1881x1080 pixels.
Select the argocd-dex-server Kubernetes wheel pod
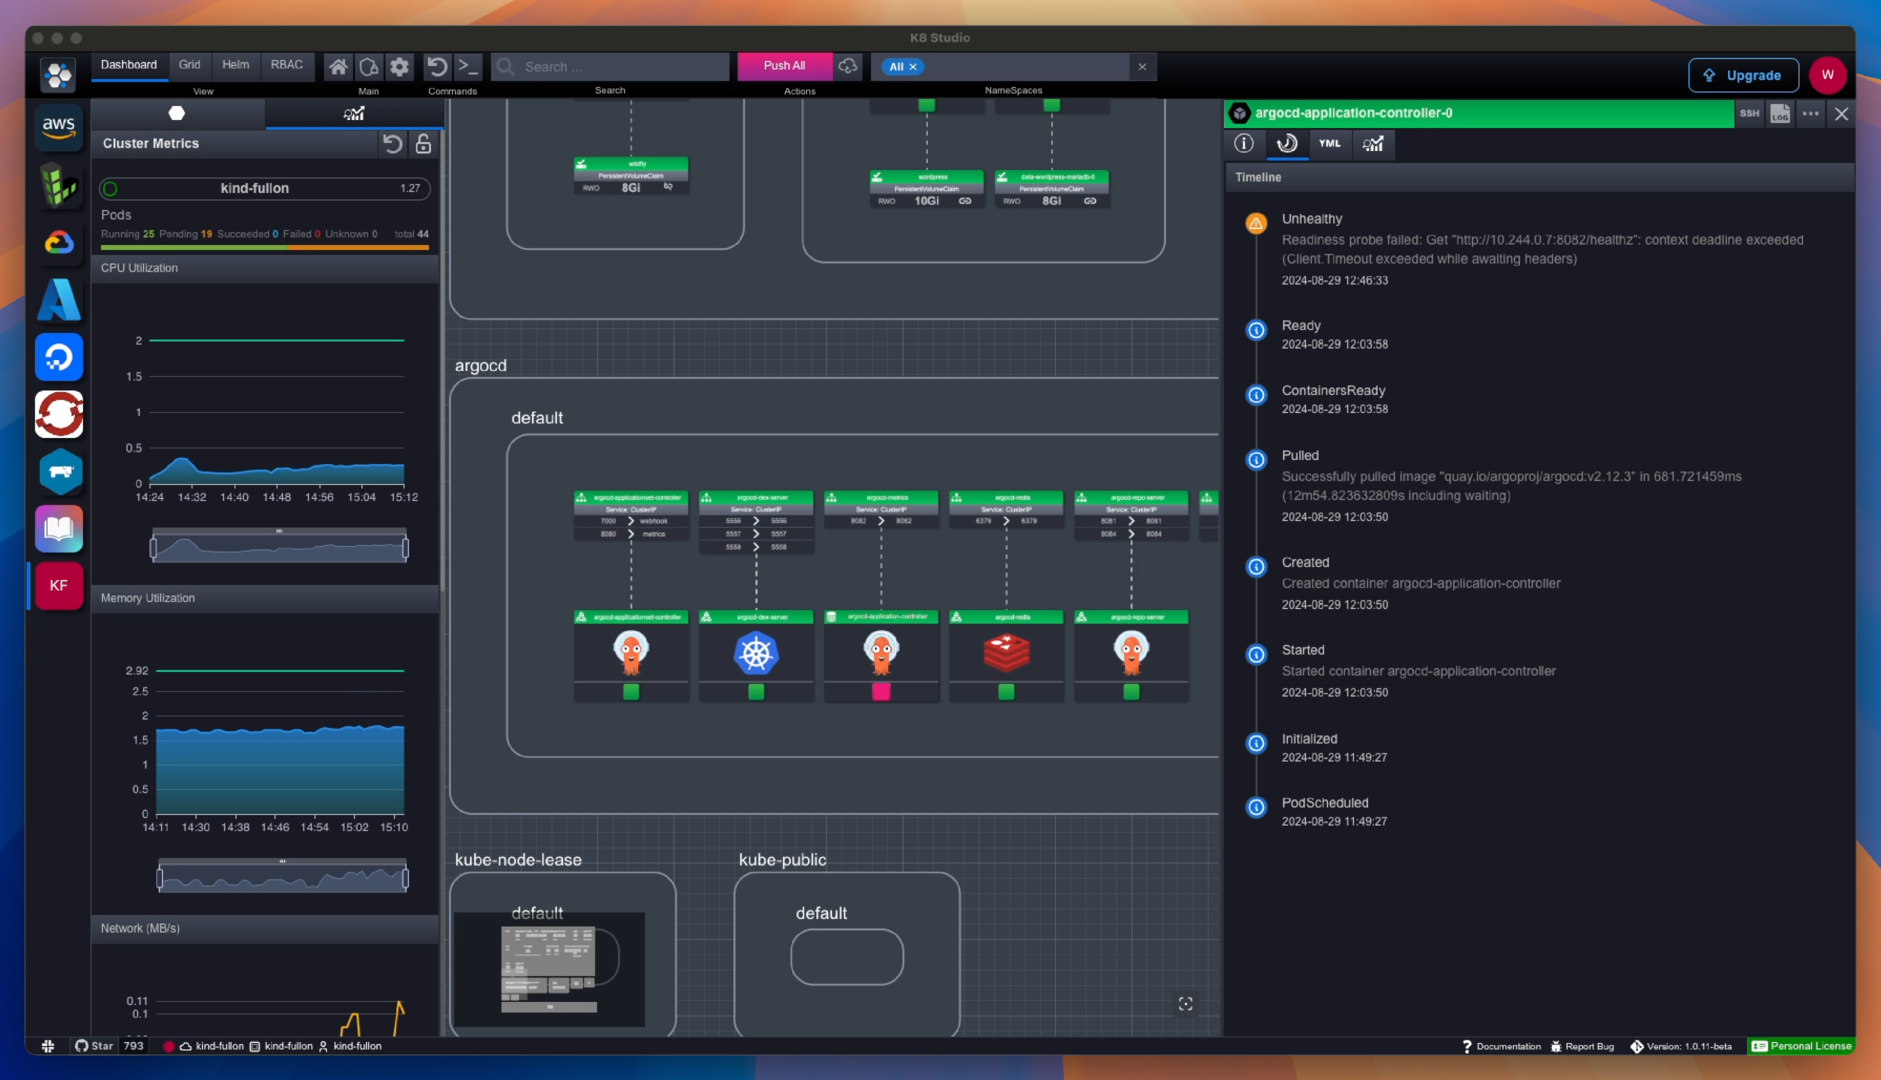[756, 655]
